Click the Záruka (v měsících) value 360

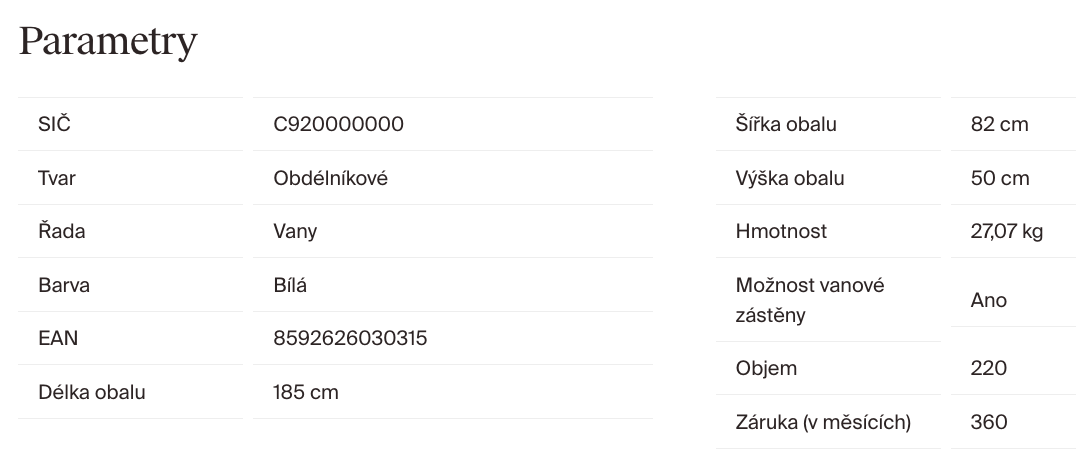click(989, 422)
